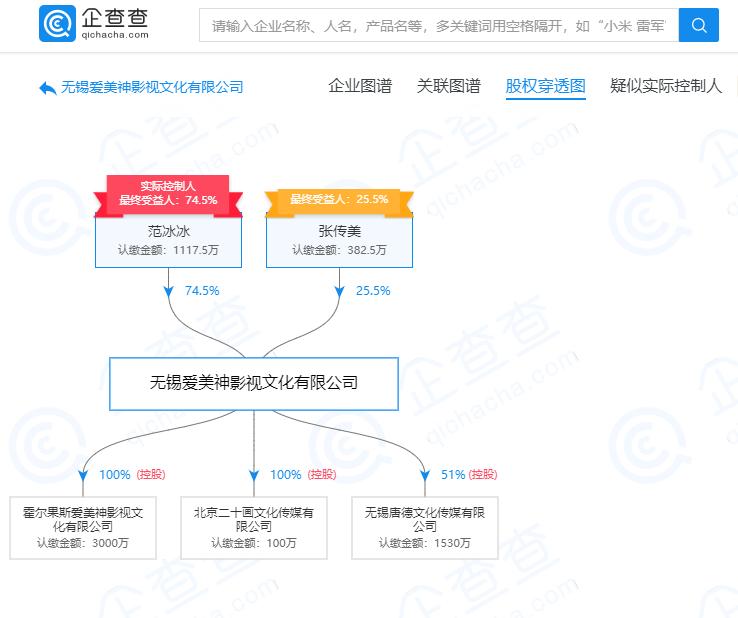Focus the company name search input field
Viewport: 738px width, 618px height.
(439, 25)
